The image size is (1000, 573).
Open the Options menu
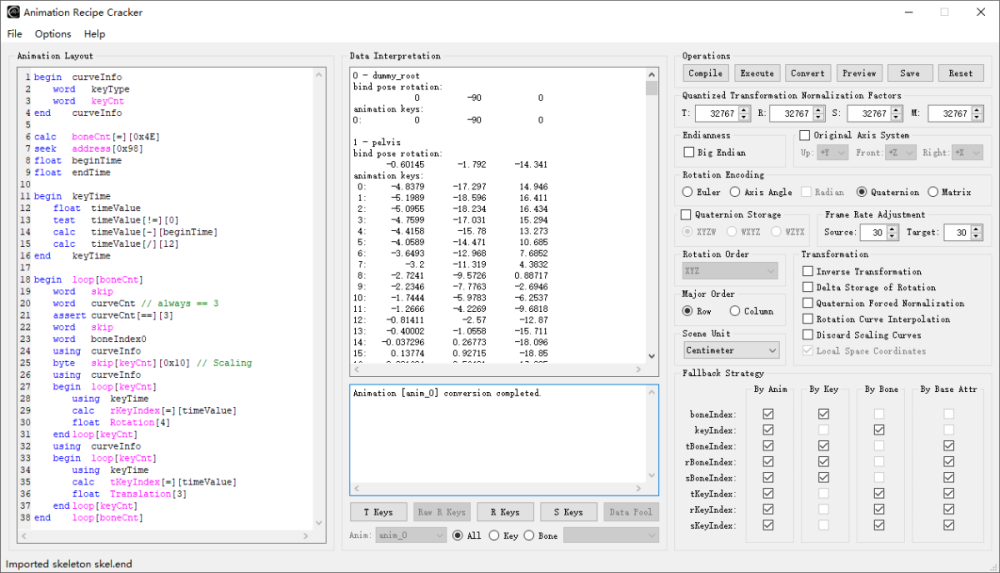point(53,34)
